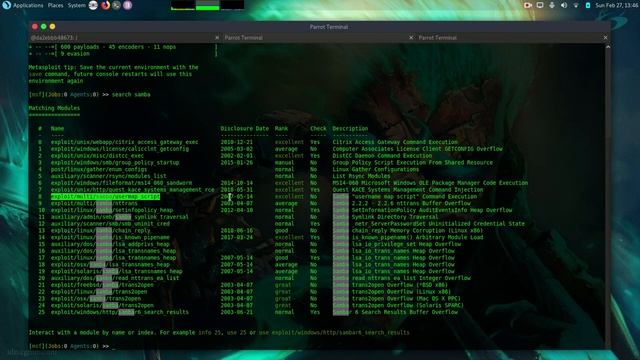
Task: Click the setinfopolicy_heap module name
Action: [x=112, y=210]
